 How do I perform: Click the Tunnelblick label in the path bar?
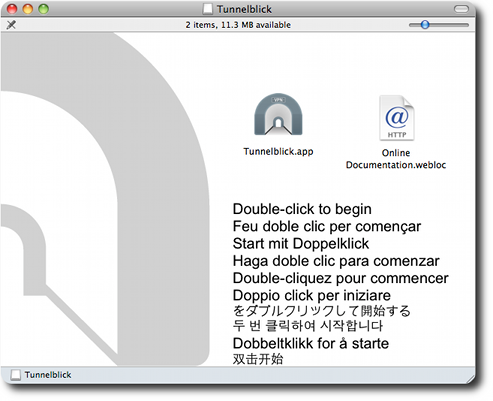click(48, 375)
